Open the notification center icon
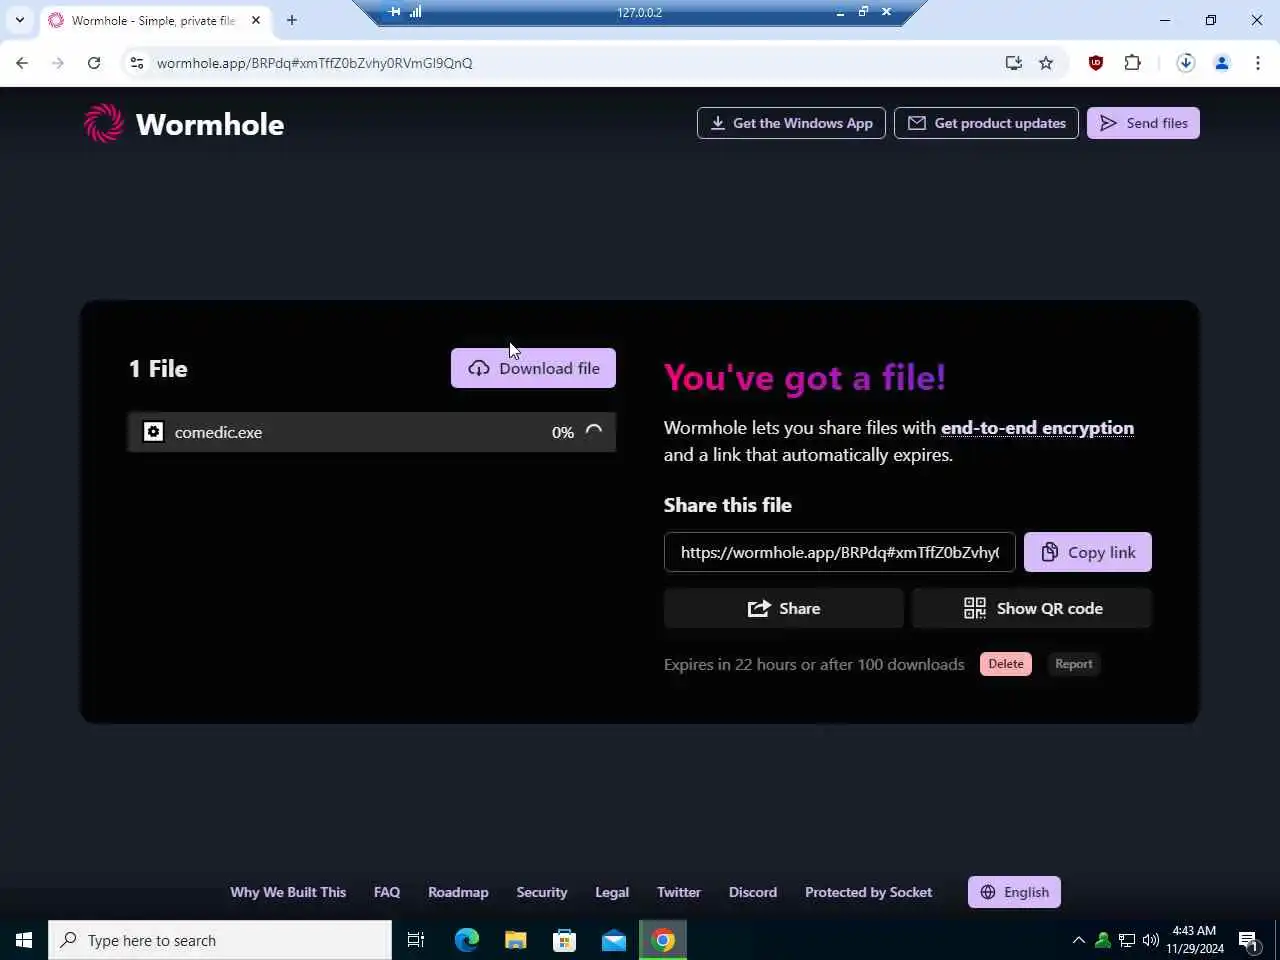 (1249, 940)
